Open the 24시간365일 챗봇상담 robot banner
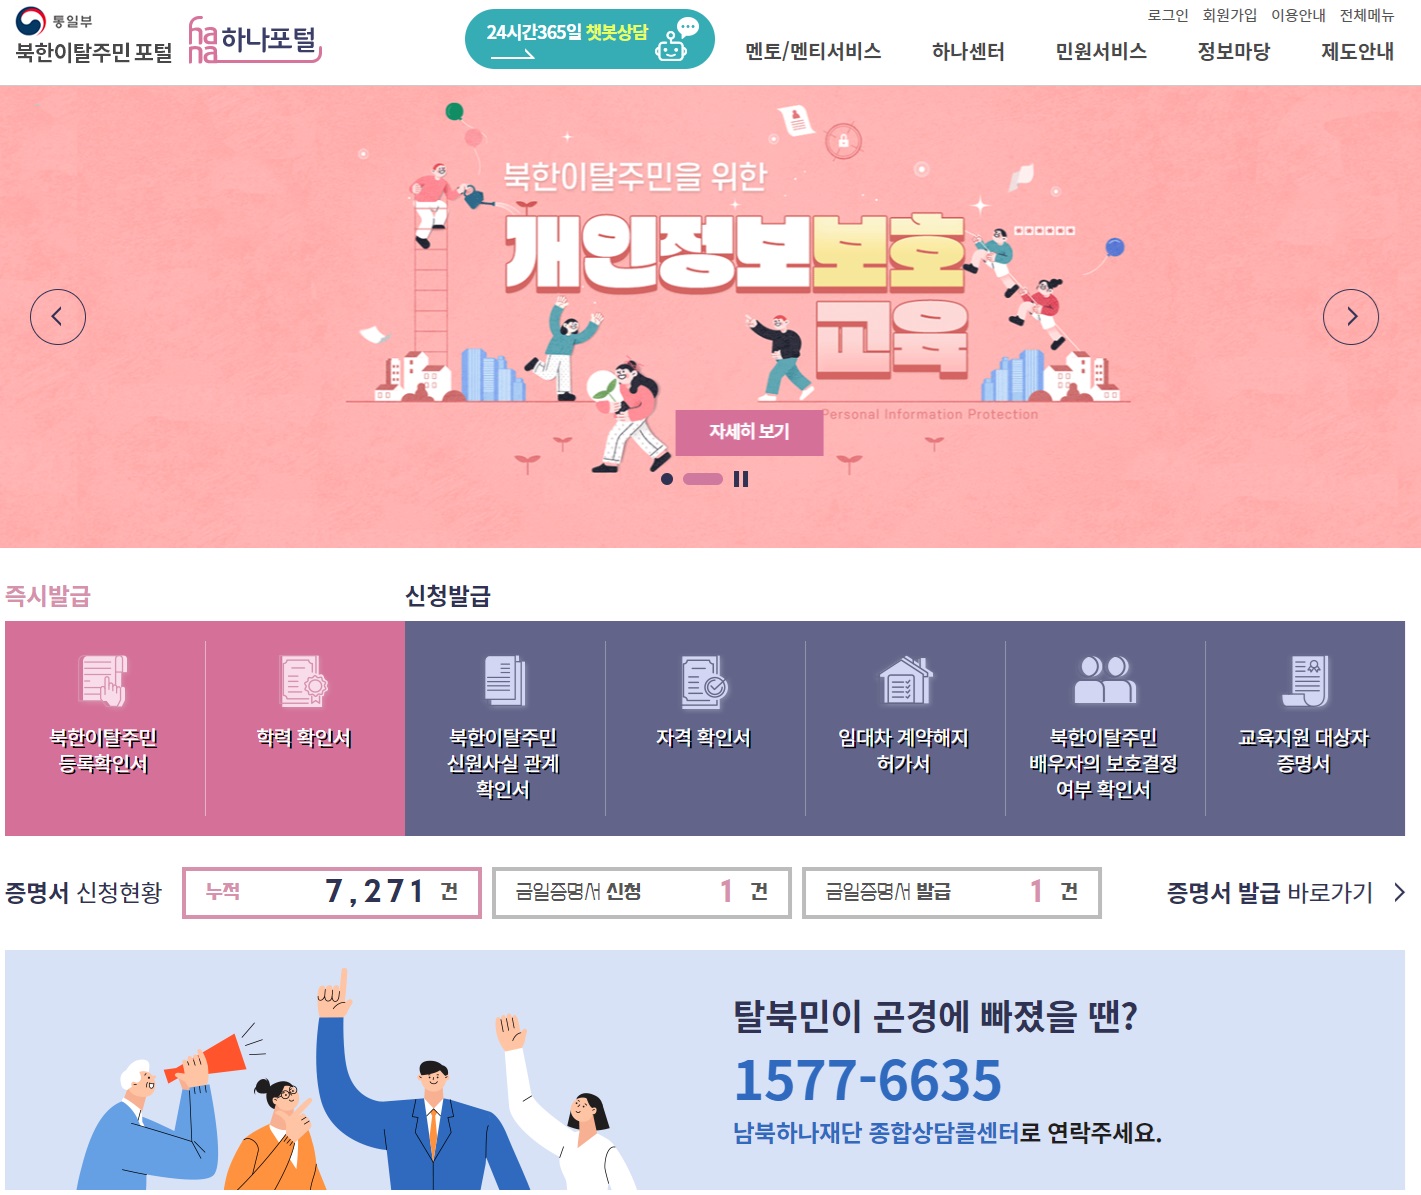This screenshot has width=1421, height=1195. coord(590,39)
